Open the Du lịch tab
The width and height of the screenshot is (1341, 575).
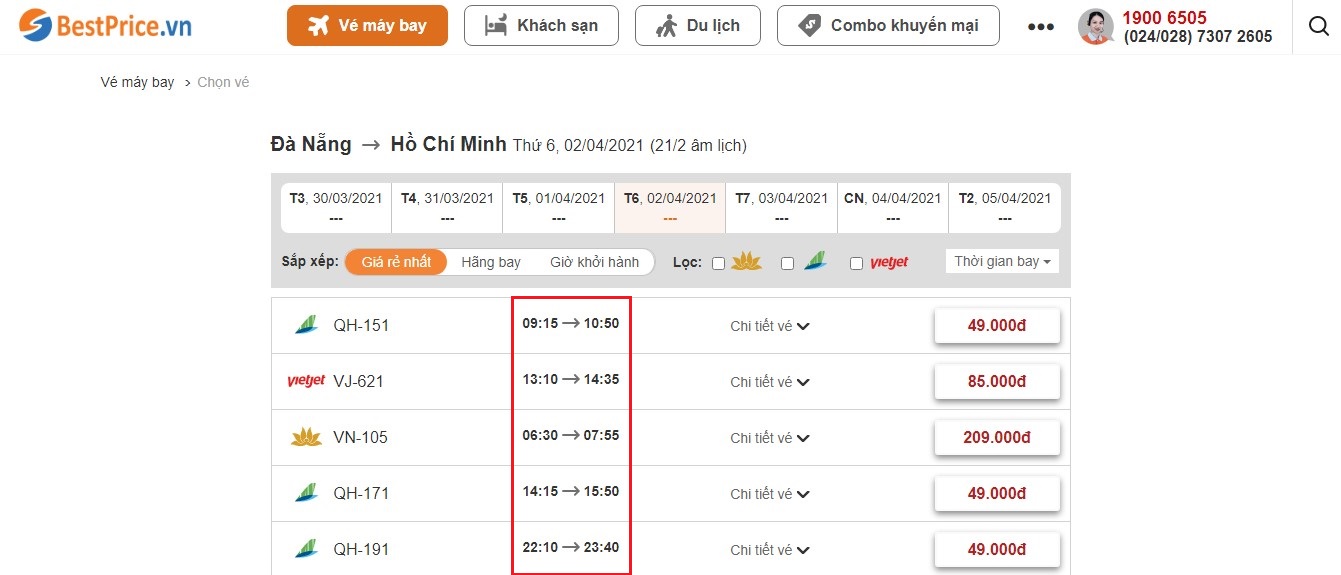coord(697,26)
